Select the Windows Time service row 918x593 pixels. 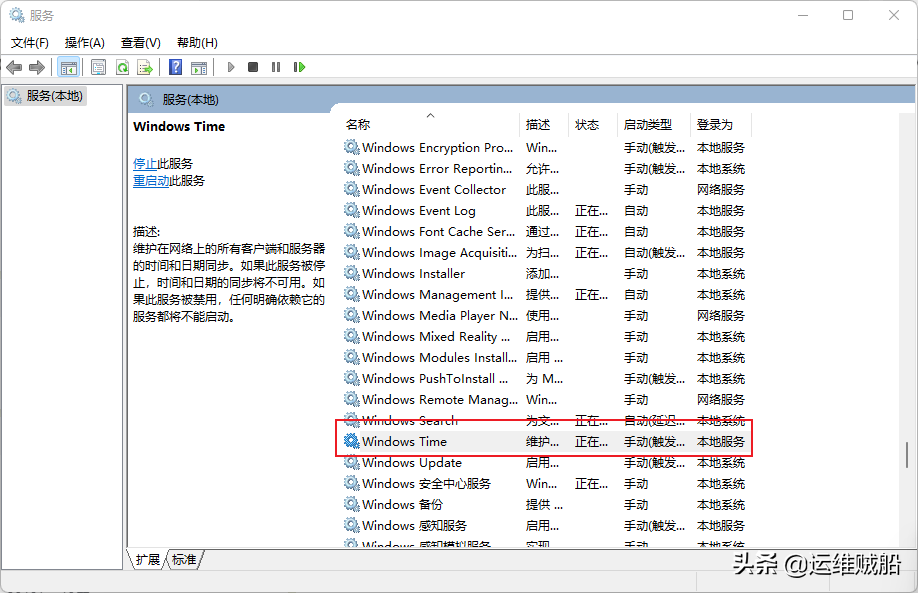(546, 441)
